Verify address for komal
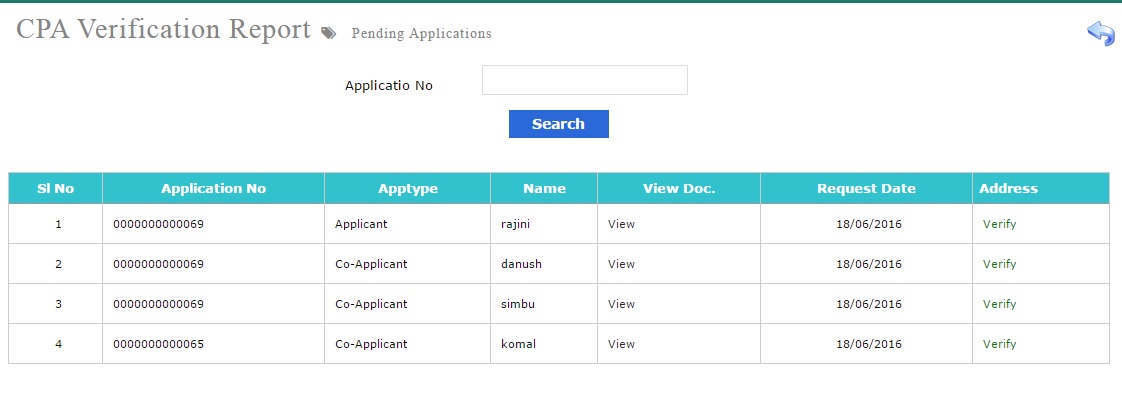This screenshot has height=402, width=1122. point(999,344)
